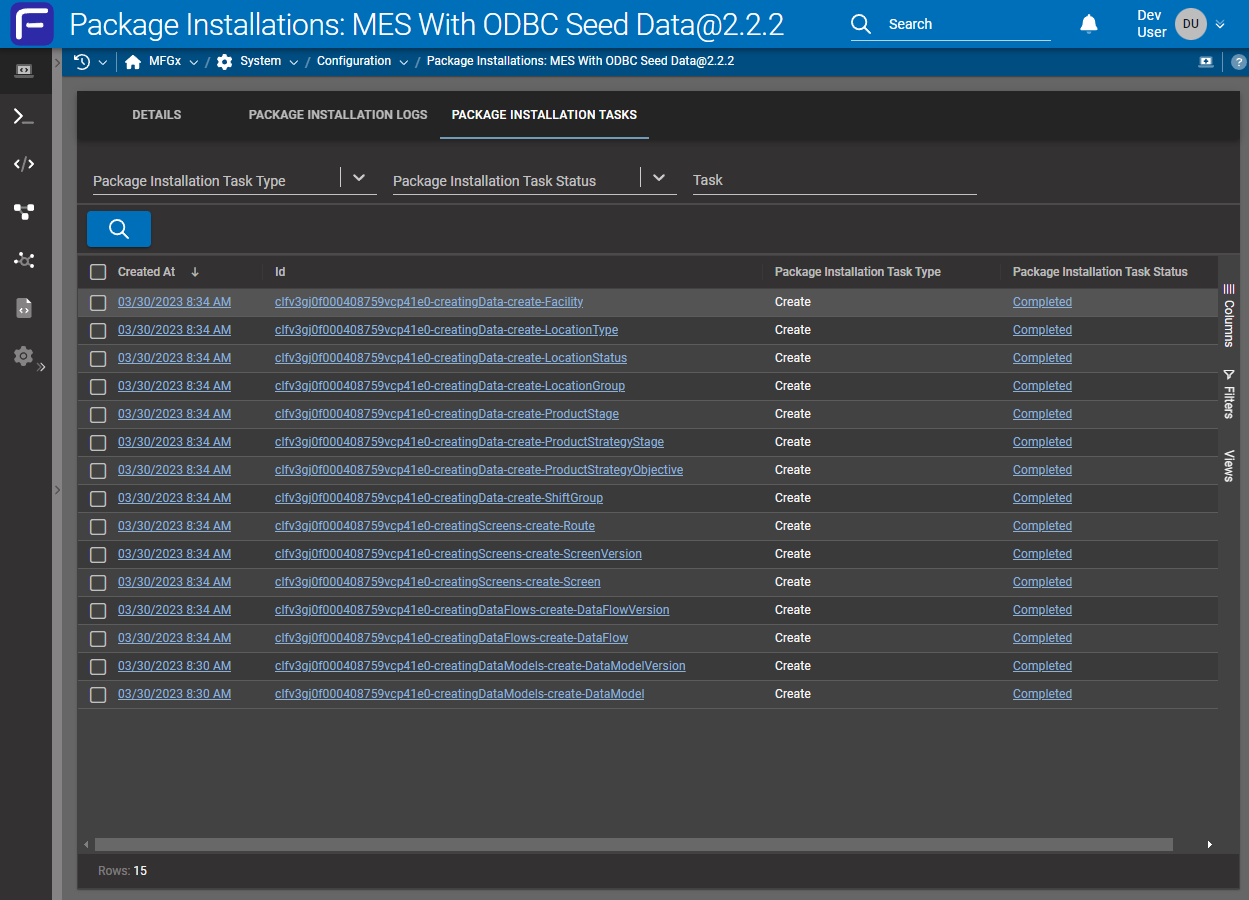Switch to the Package Installation Logs tab
The image size is (1249, 900).
(x=338, y=115)
